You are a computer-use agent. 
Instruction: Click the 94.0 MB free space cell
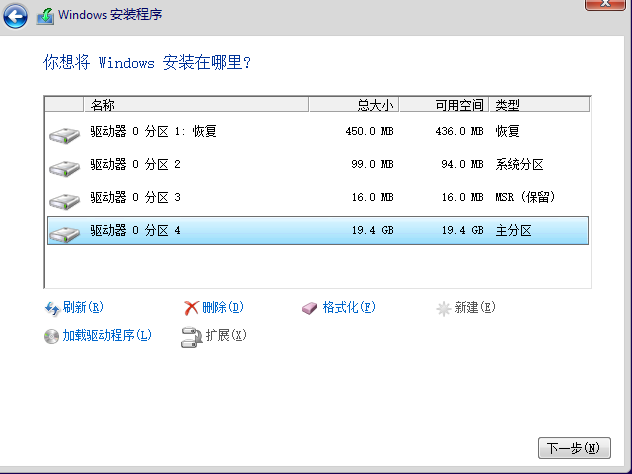462,165
